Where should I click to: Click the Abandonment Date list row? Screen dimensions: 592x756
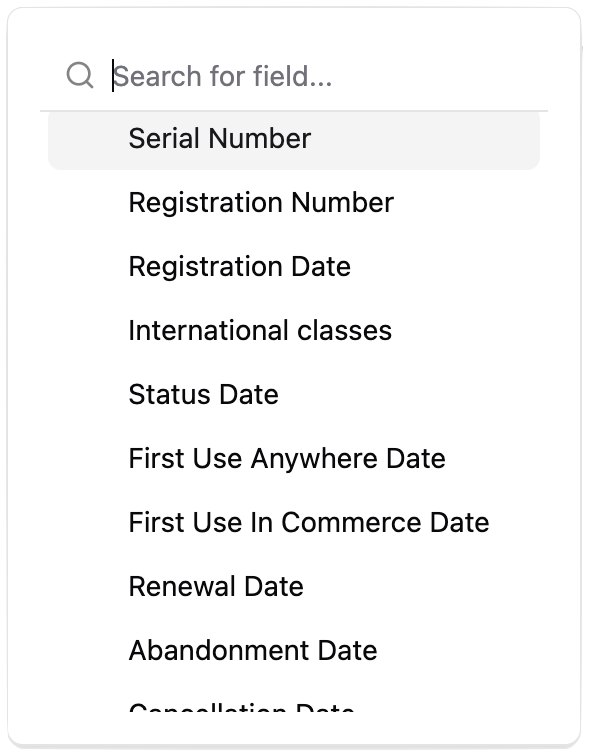point(294,650)
